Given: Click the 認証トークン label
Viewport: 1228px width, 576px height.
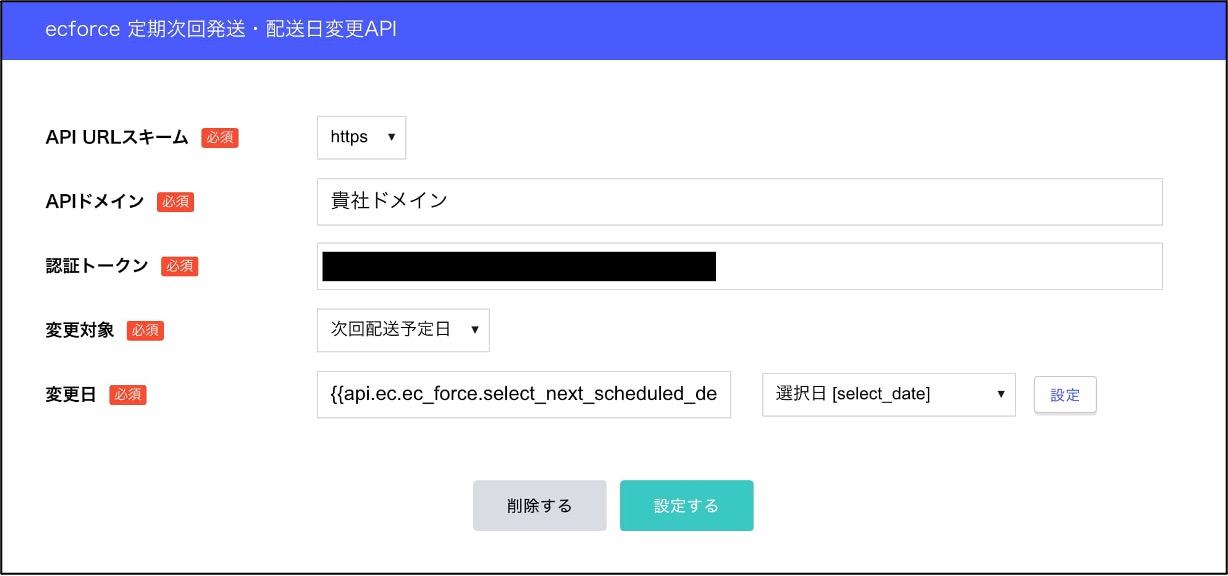Looking at the screenshot, I should pos(97,266).
